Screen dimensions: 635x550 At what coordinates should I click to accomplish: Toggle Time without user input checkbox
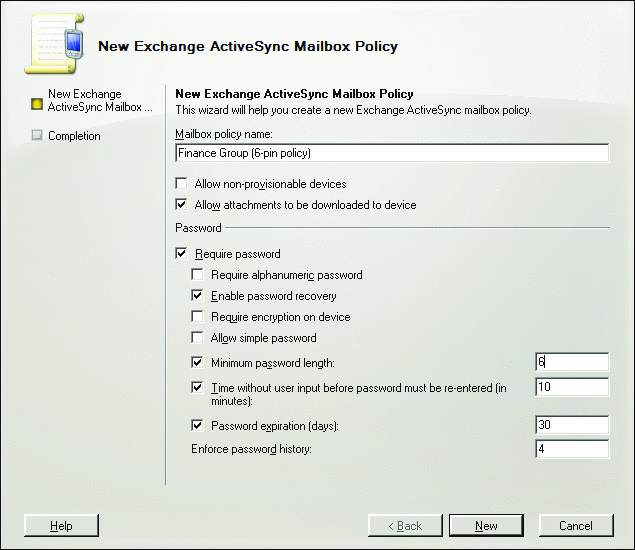[197, 388]
